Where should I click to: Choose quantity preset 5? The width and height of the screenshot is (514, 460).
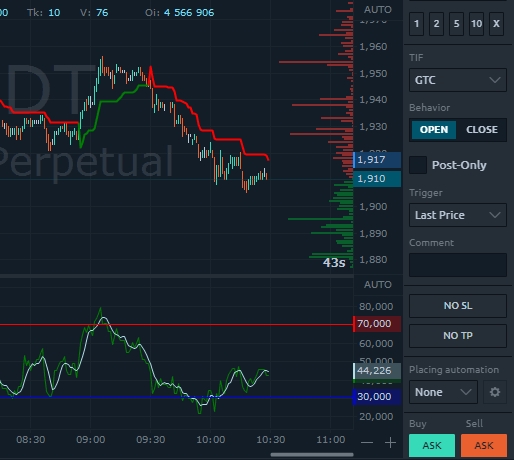pyautogui.click(x=456, y=24)
